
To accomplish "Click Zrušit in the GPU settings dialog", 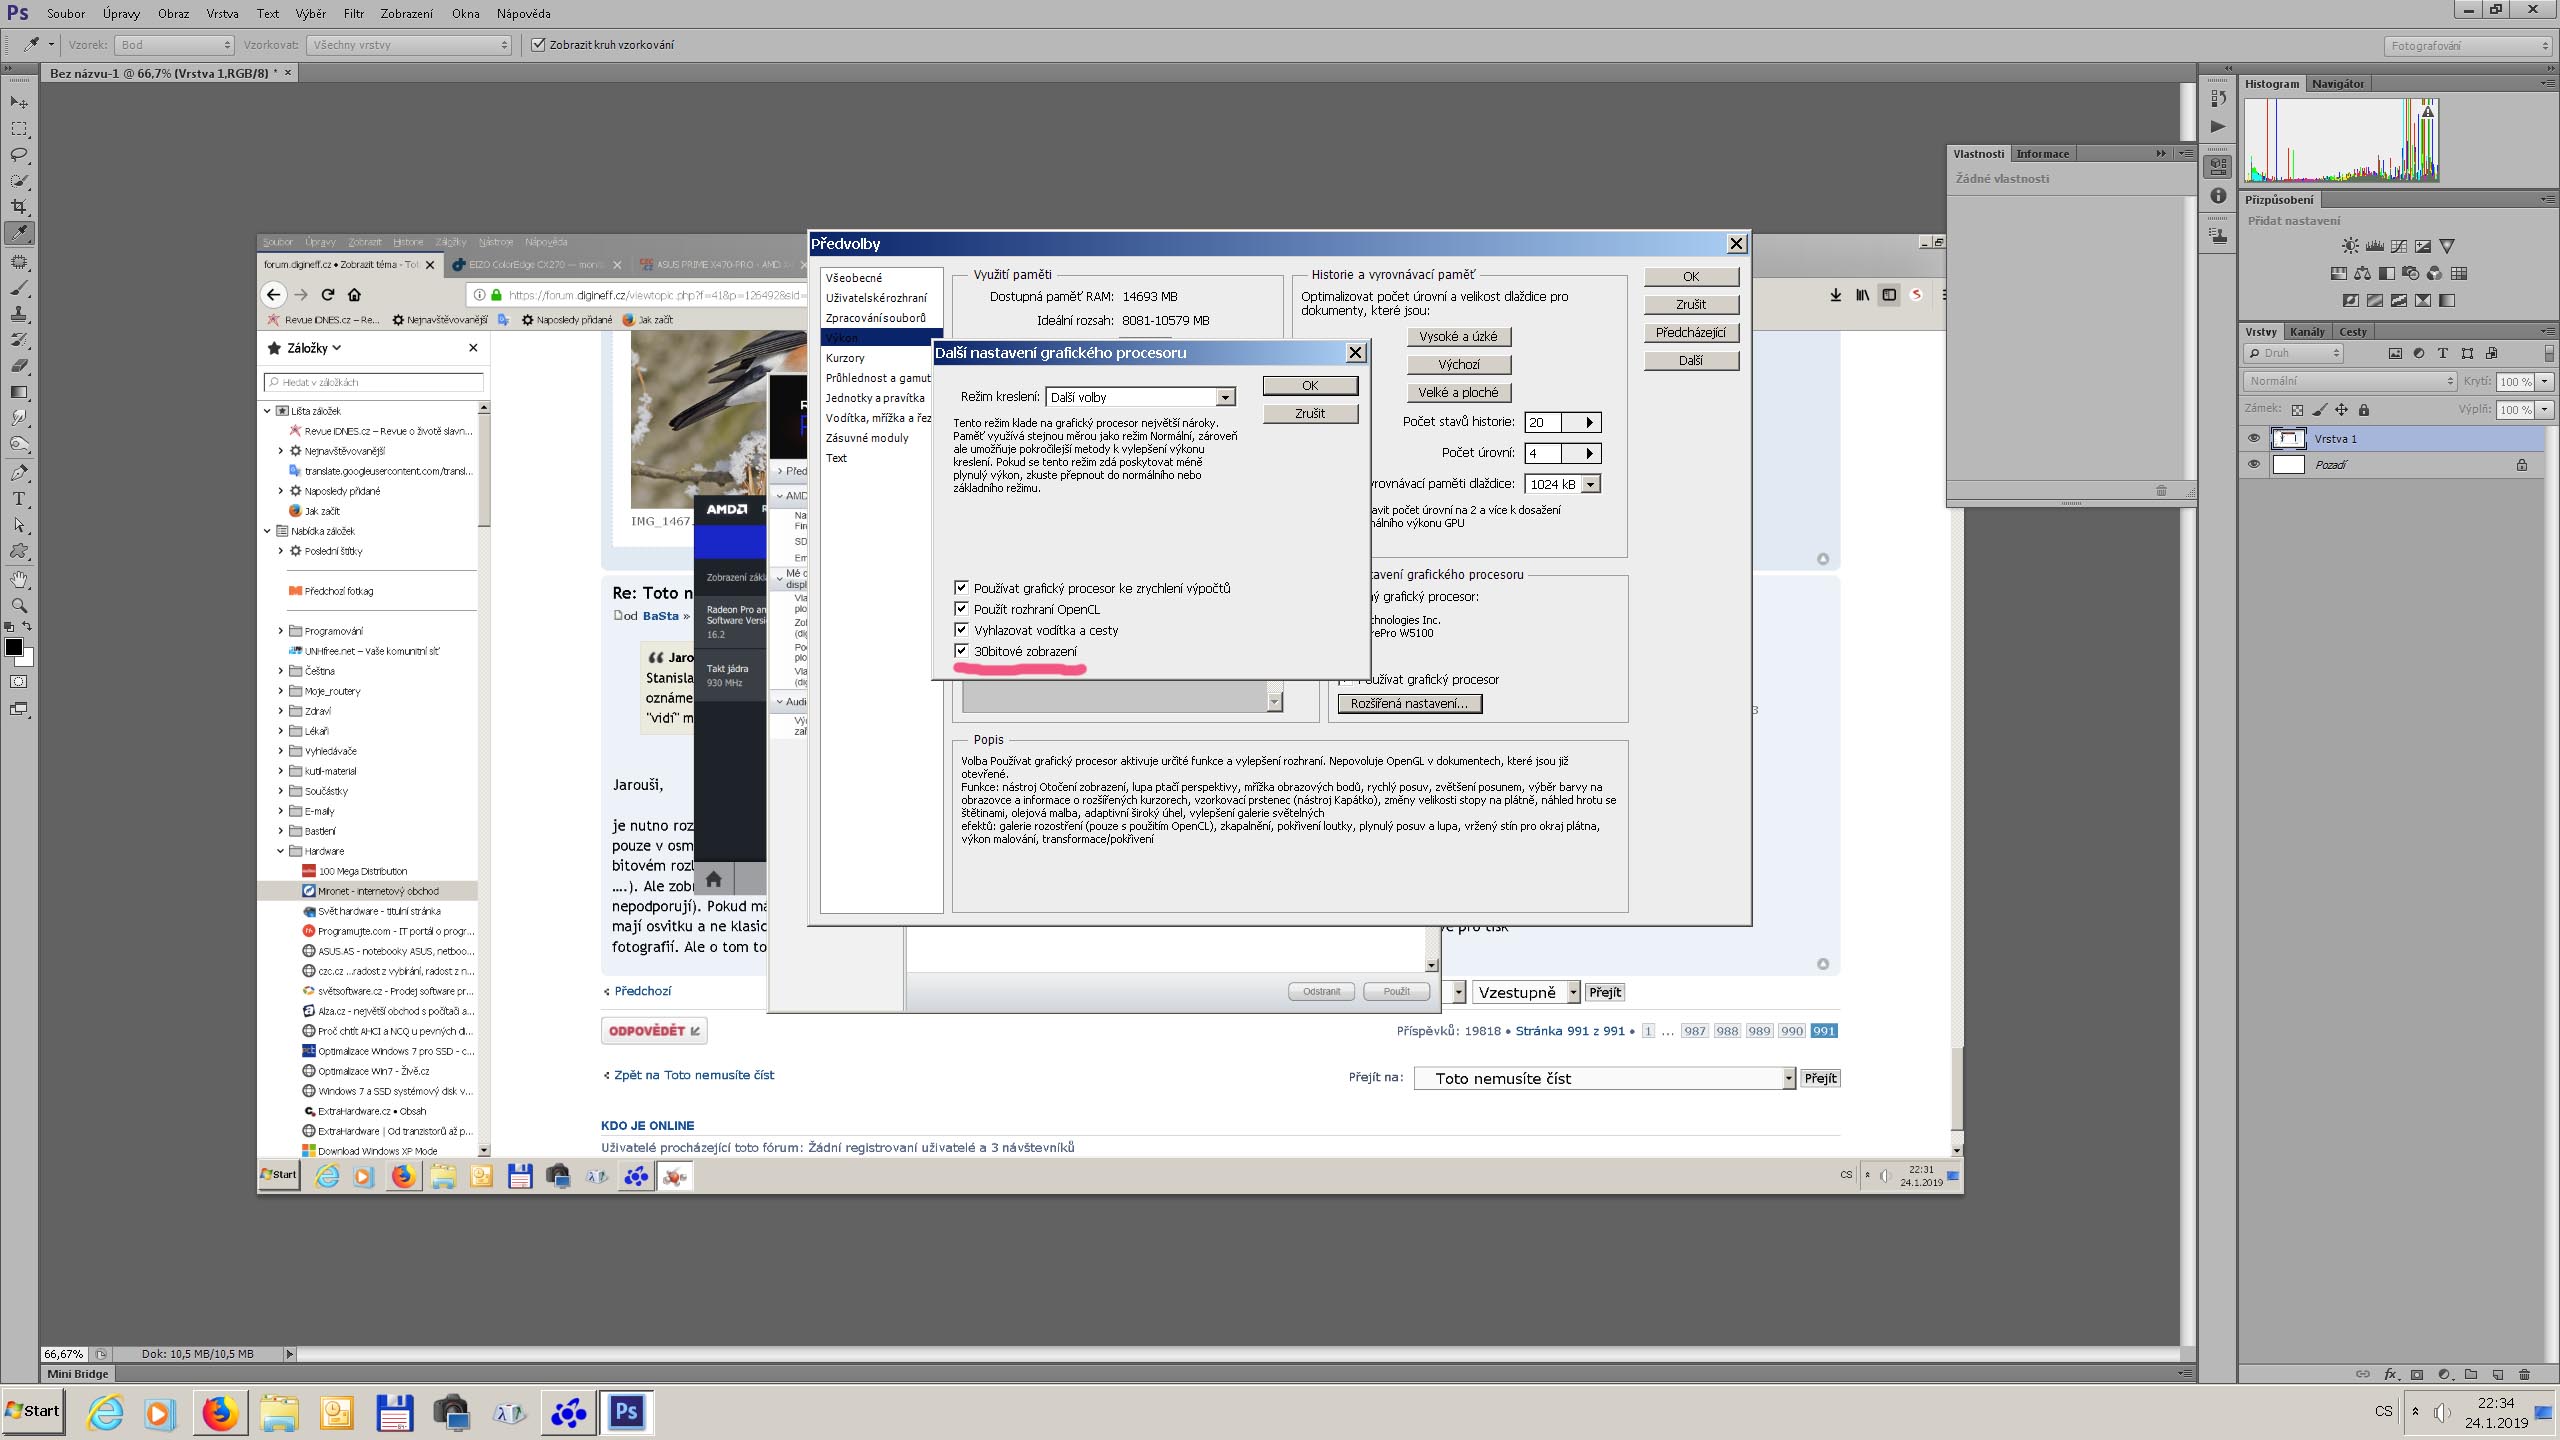I will pos(1309,413).
